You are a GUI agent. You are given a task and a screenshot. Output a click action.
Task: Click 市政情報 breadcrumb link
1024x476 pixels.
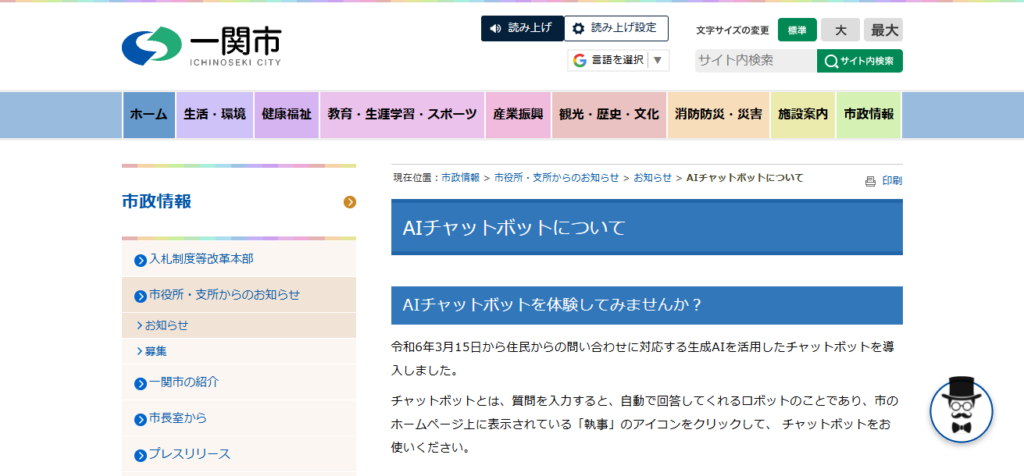[x=460, y=177]
